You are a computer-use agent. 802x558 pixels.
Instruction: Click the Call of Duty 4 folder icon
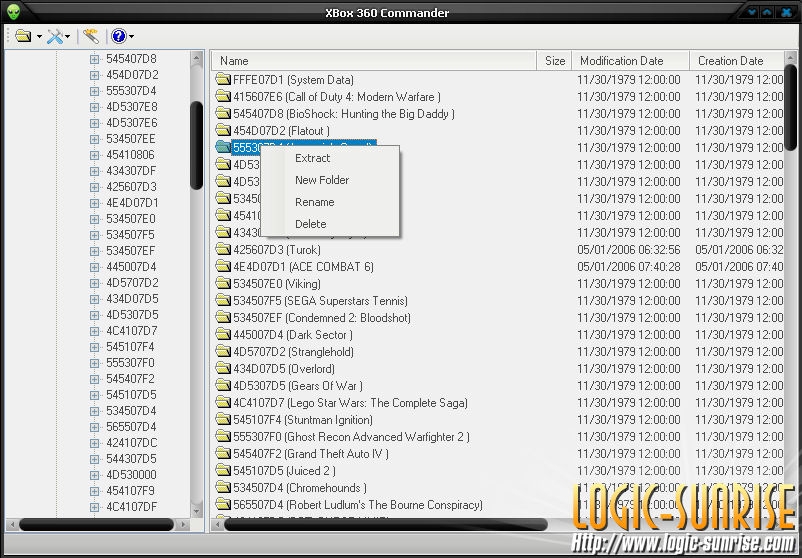(x=223, y=96)
